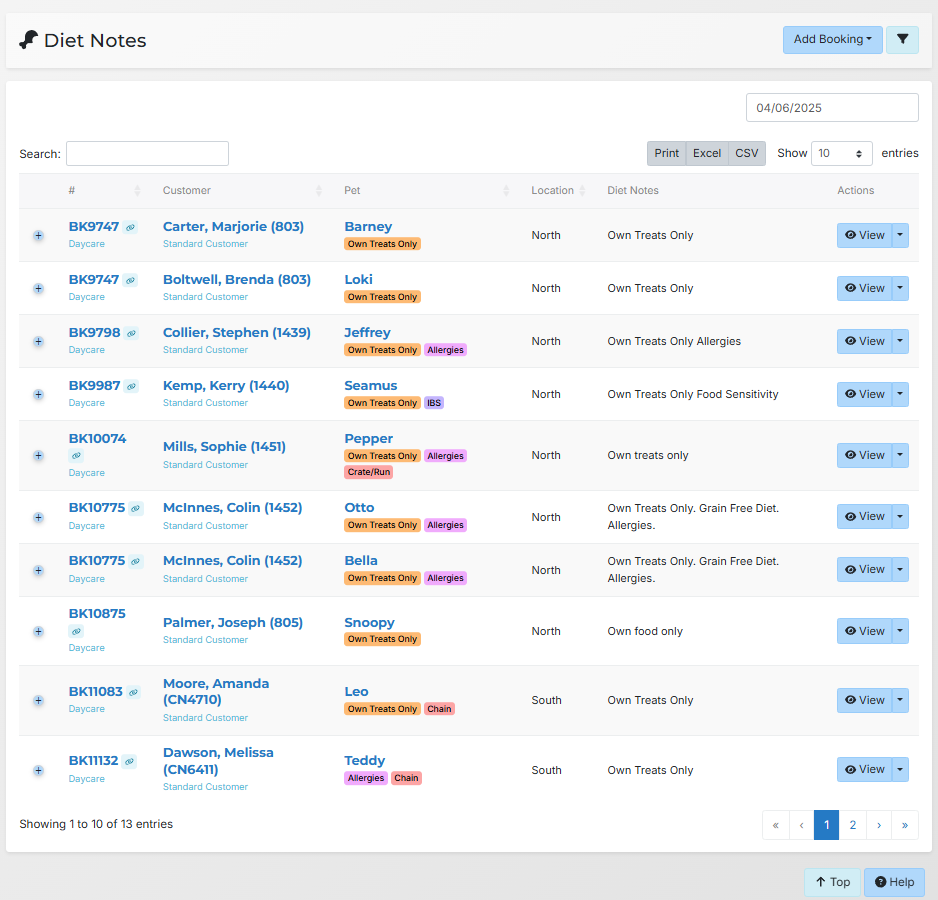
Task: Expand row details for Barney
Action: point(38,236)
